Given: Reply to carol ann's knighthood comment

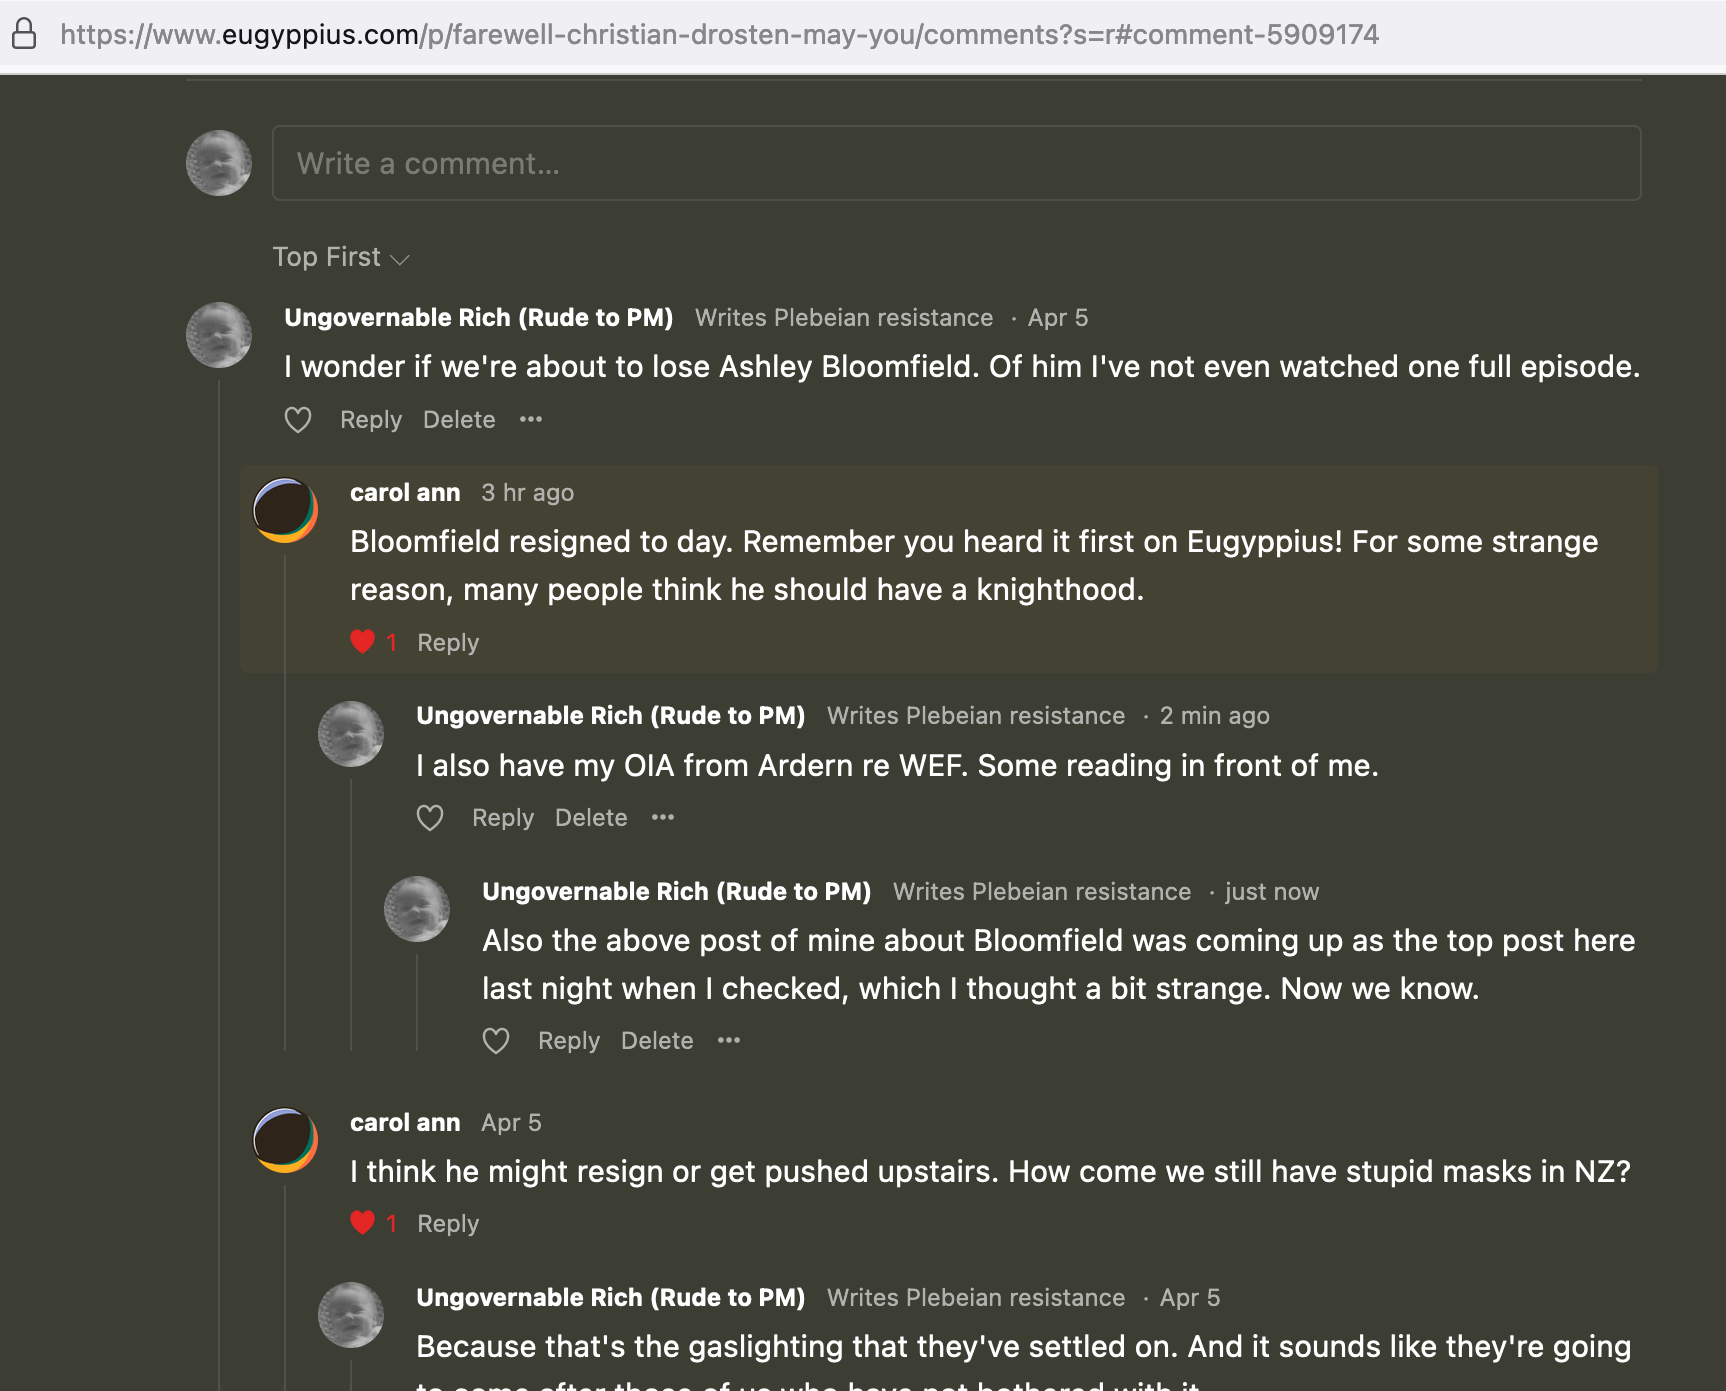Looking at the screenshot, I should pos(448,642).
